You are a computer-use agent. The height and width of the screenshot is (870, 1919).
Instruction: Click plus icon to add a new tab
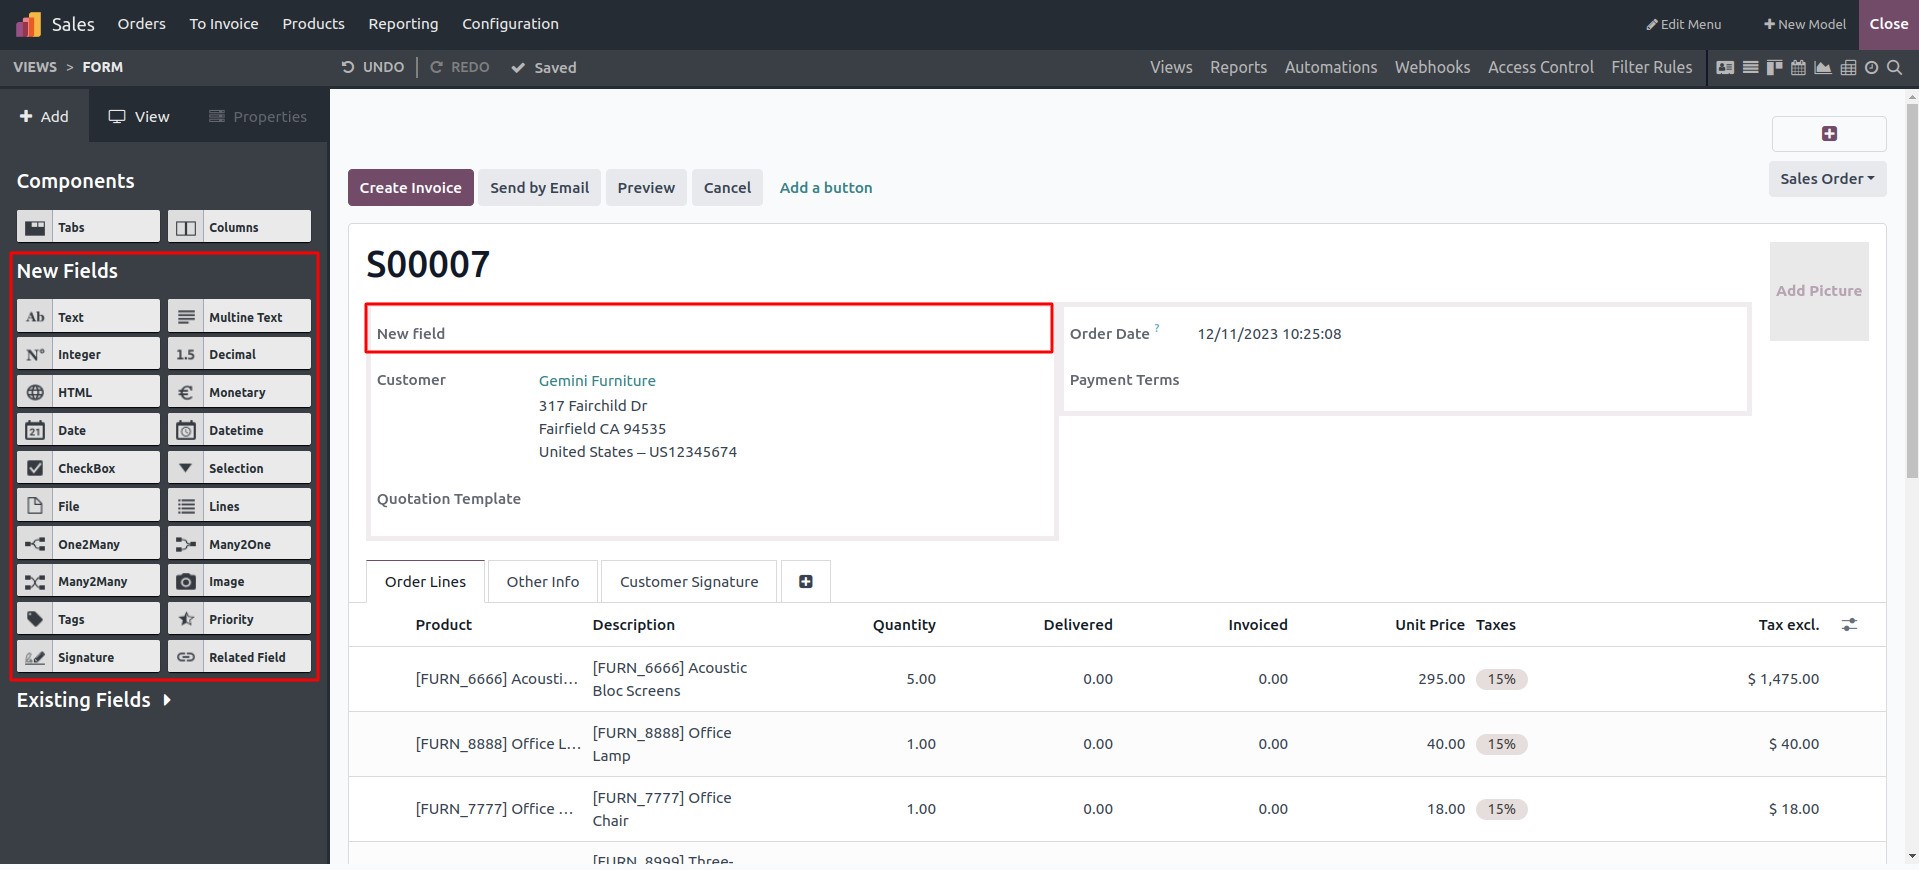[x=806, y=581]
